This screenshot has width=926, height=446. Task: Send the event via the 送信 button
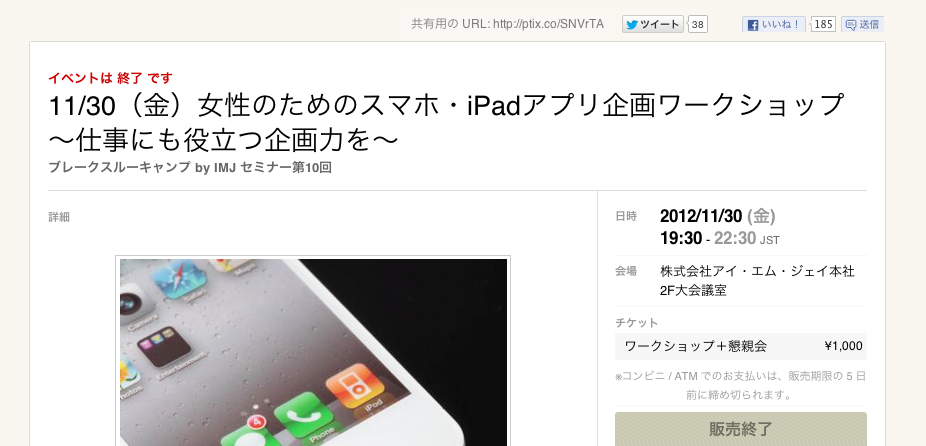tap(862, 25)
